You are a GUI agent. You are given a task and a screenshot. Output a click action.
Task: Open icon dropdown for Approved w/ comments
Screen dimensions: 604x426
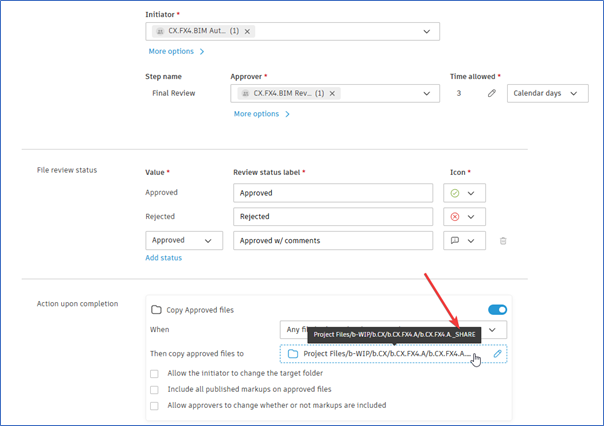[x=464, y=241]
